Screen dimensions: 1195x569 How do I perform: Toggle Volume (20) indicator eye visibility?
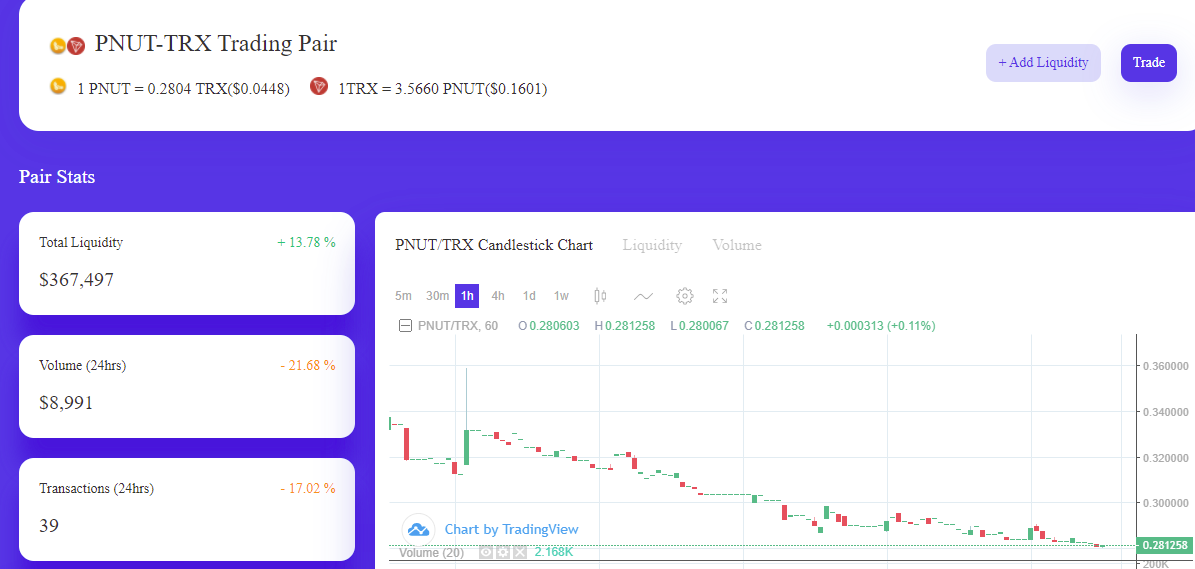pyautogui.click(x=485, y=552)
